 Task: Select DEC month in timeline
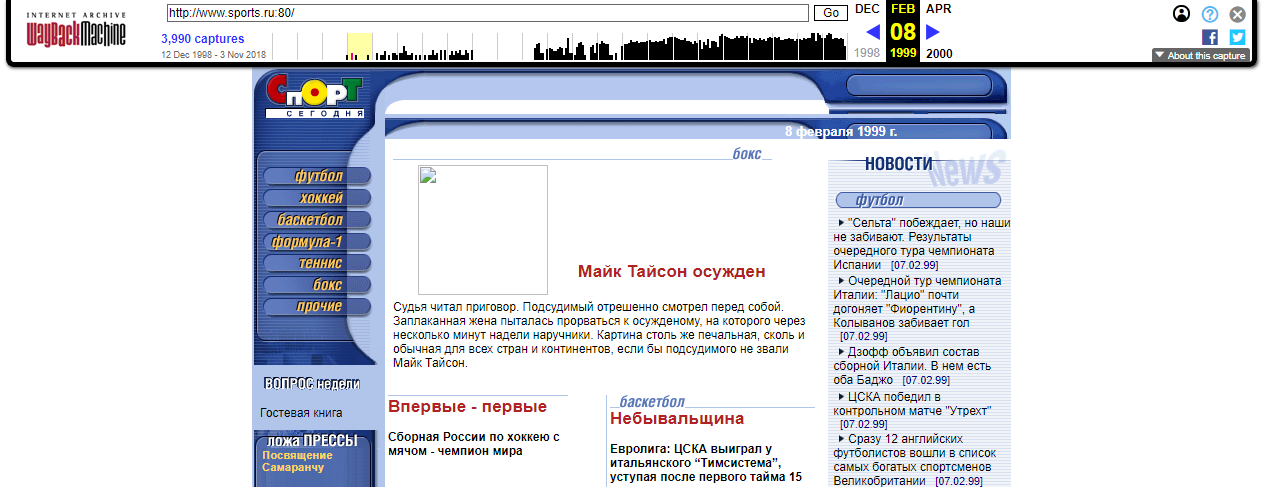868,9
